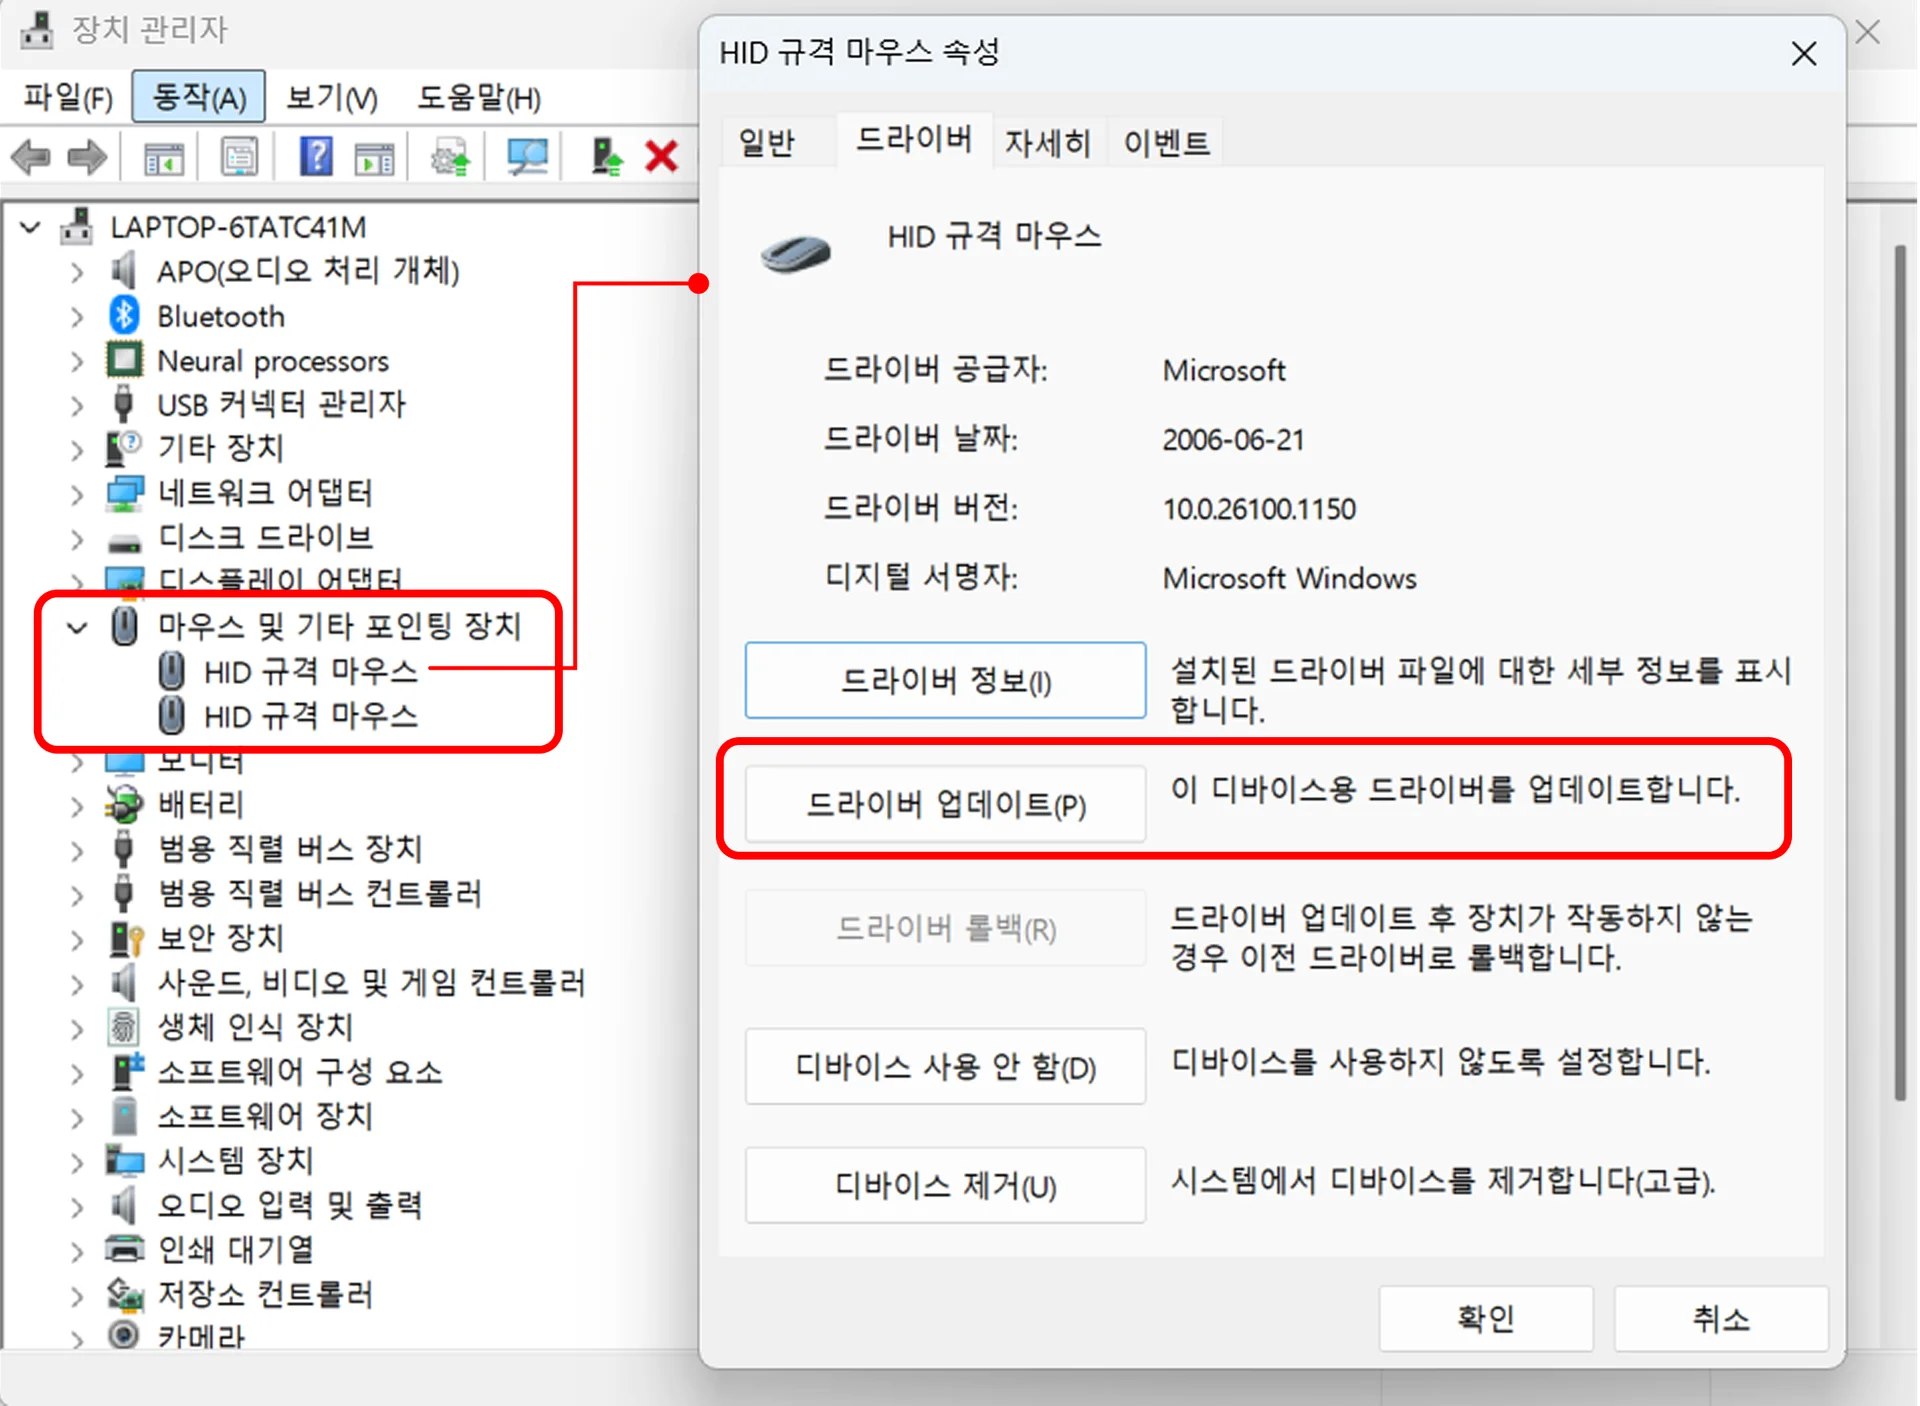This screenshot has height=1406, width=1920.
Task: Collapse the 마우스 및 기타 포인팅 장치 node
Action: pyautogui.click(x=77, y=628)
